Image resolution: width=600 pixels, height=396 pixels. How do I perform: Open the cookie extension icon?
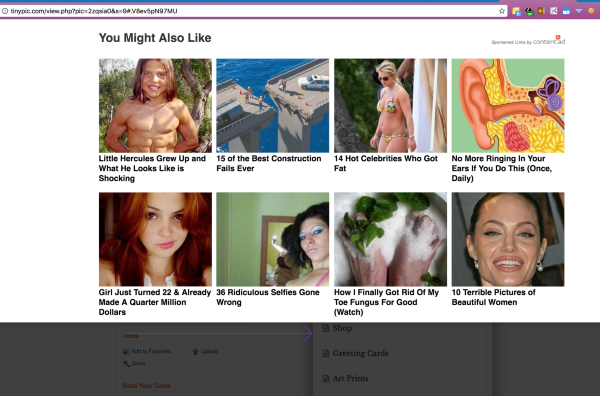[x=591, y=11]
